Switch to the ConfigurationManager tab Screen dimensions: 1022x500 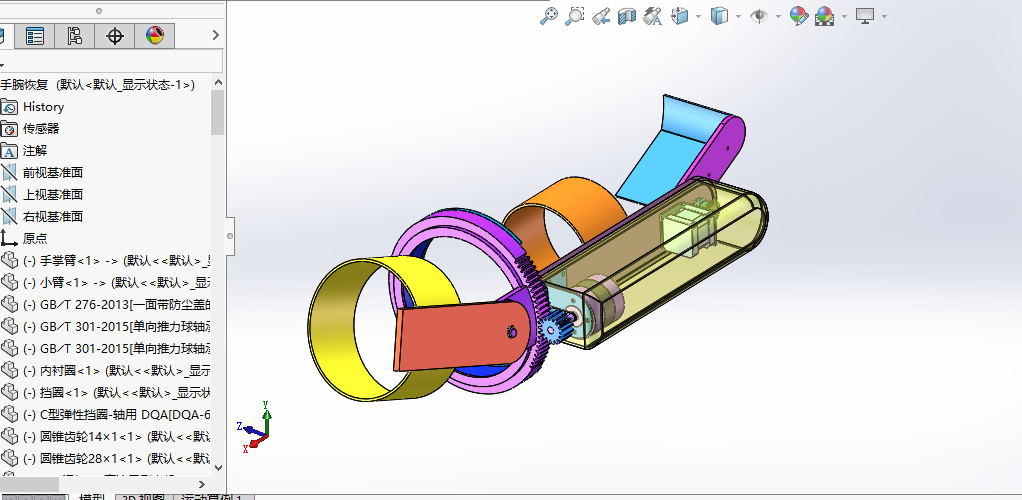pos(75,36)
